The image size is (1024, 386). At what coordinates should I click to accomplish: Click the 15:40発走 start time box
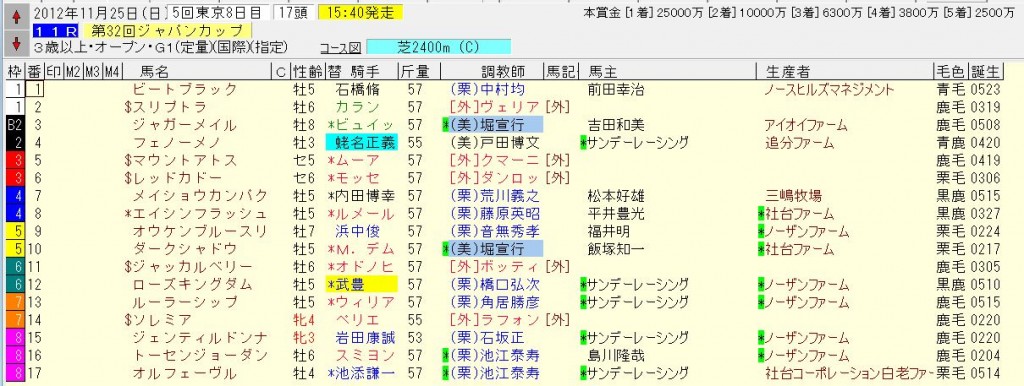(361, 13)
